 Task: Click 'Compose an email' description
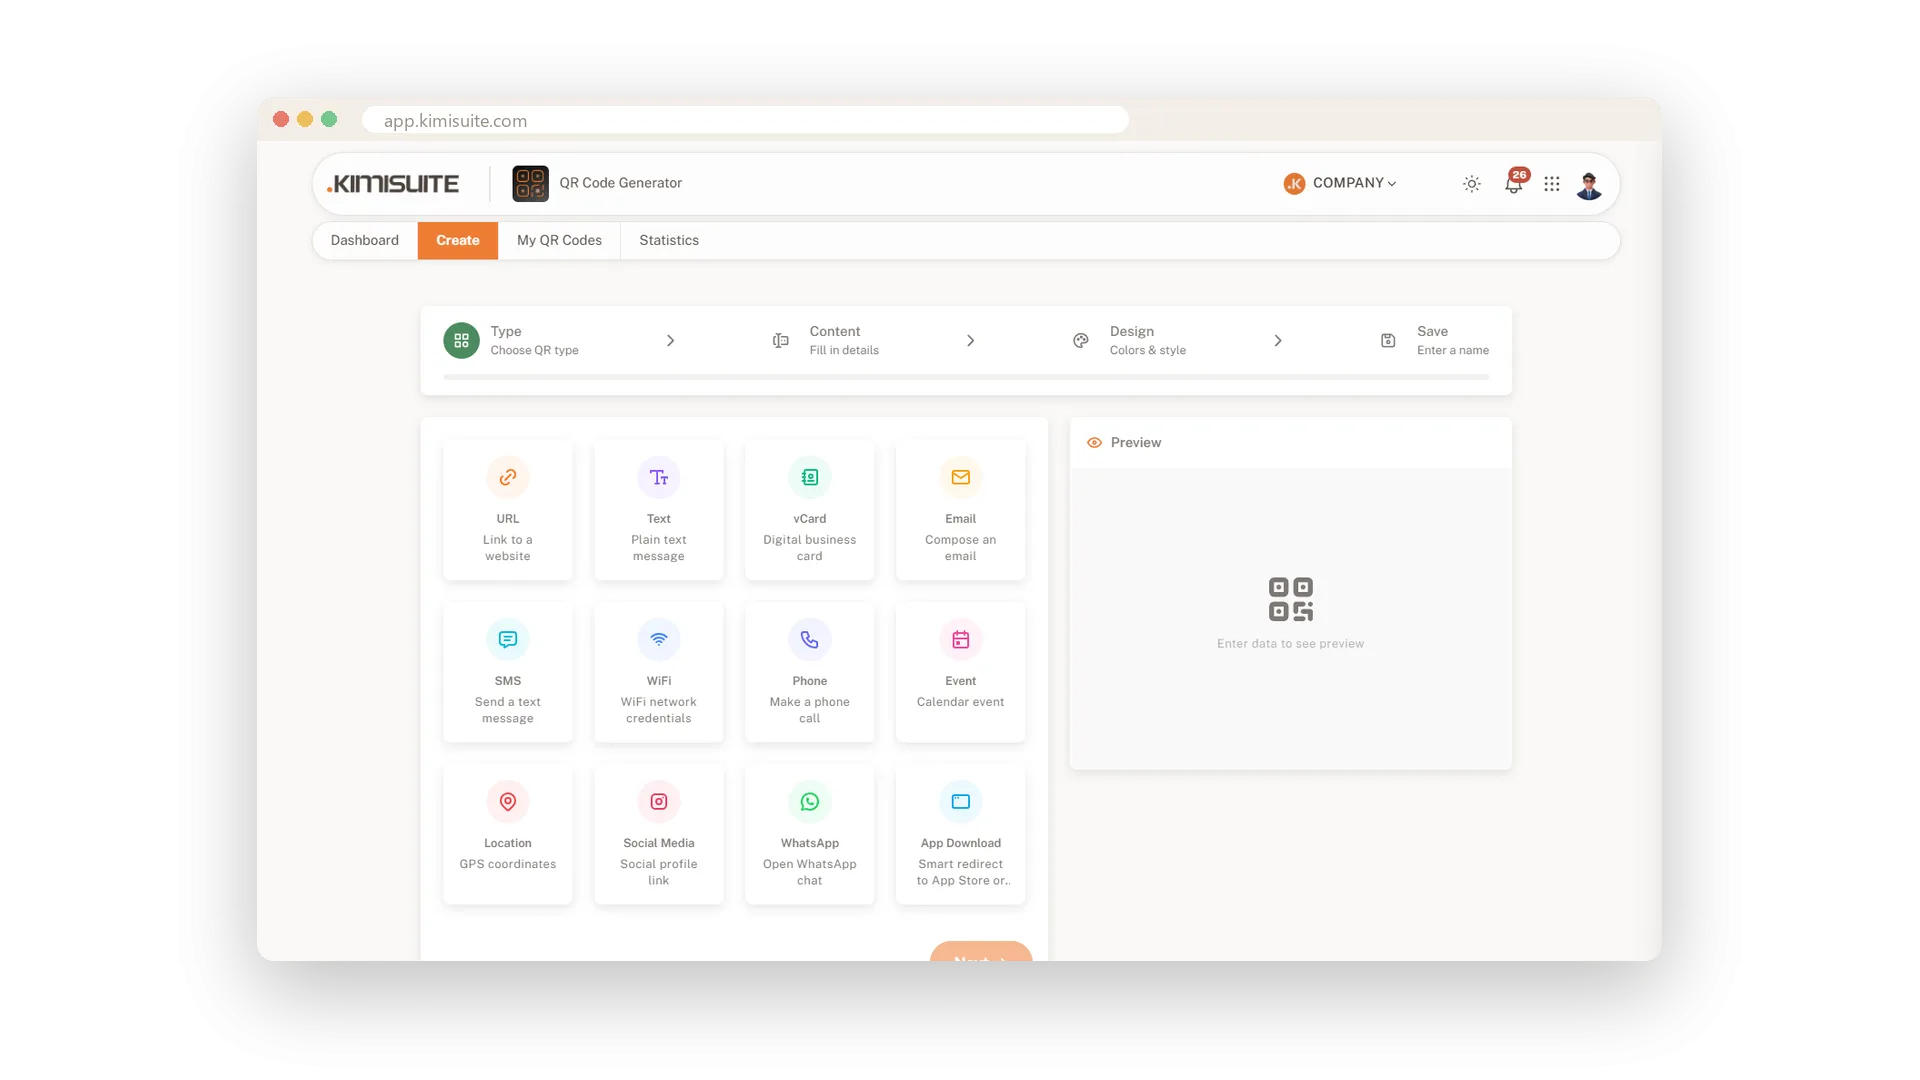[961, 548]
